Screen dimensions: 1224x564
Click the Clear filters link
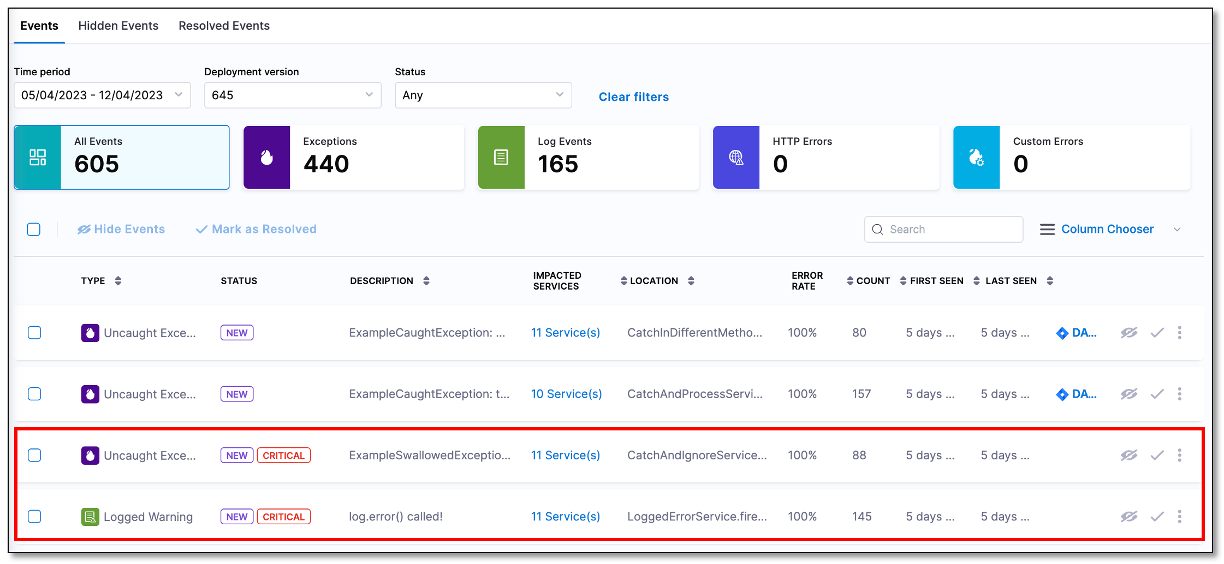tap(633, 97)
